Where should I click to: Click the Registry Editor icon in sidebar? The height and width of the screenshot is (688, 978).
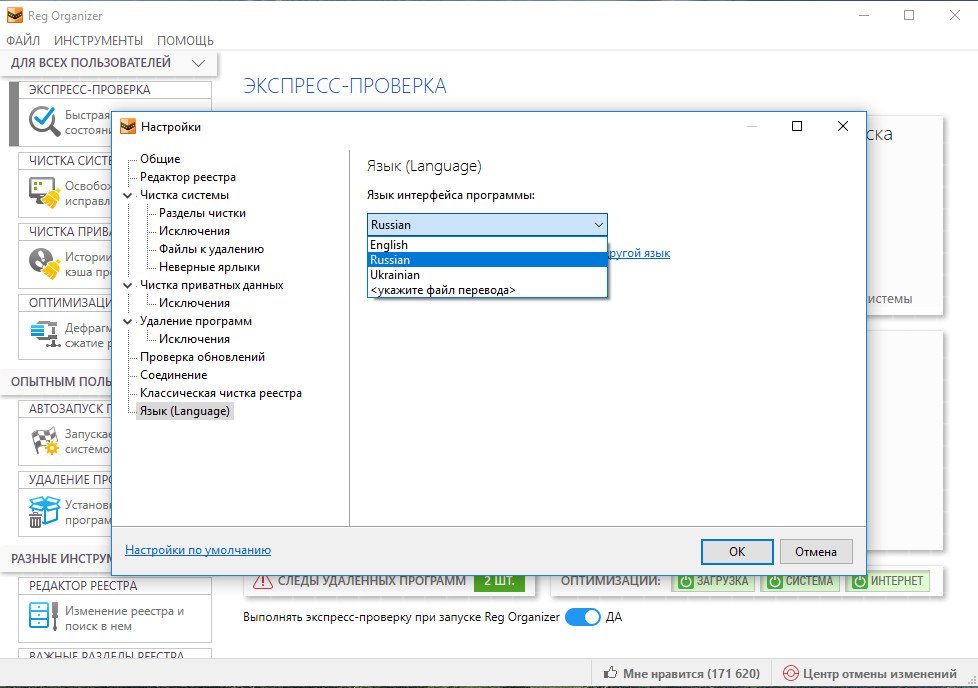tap(44, 617)
